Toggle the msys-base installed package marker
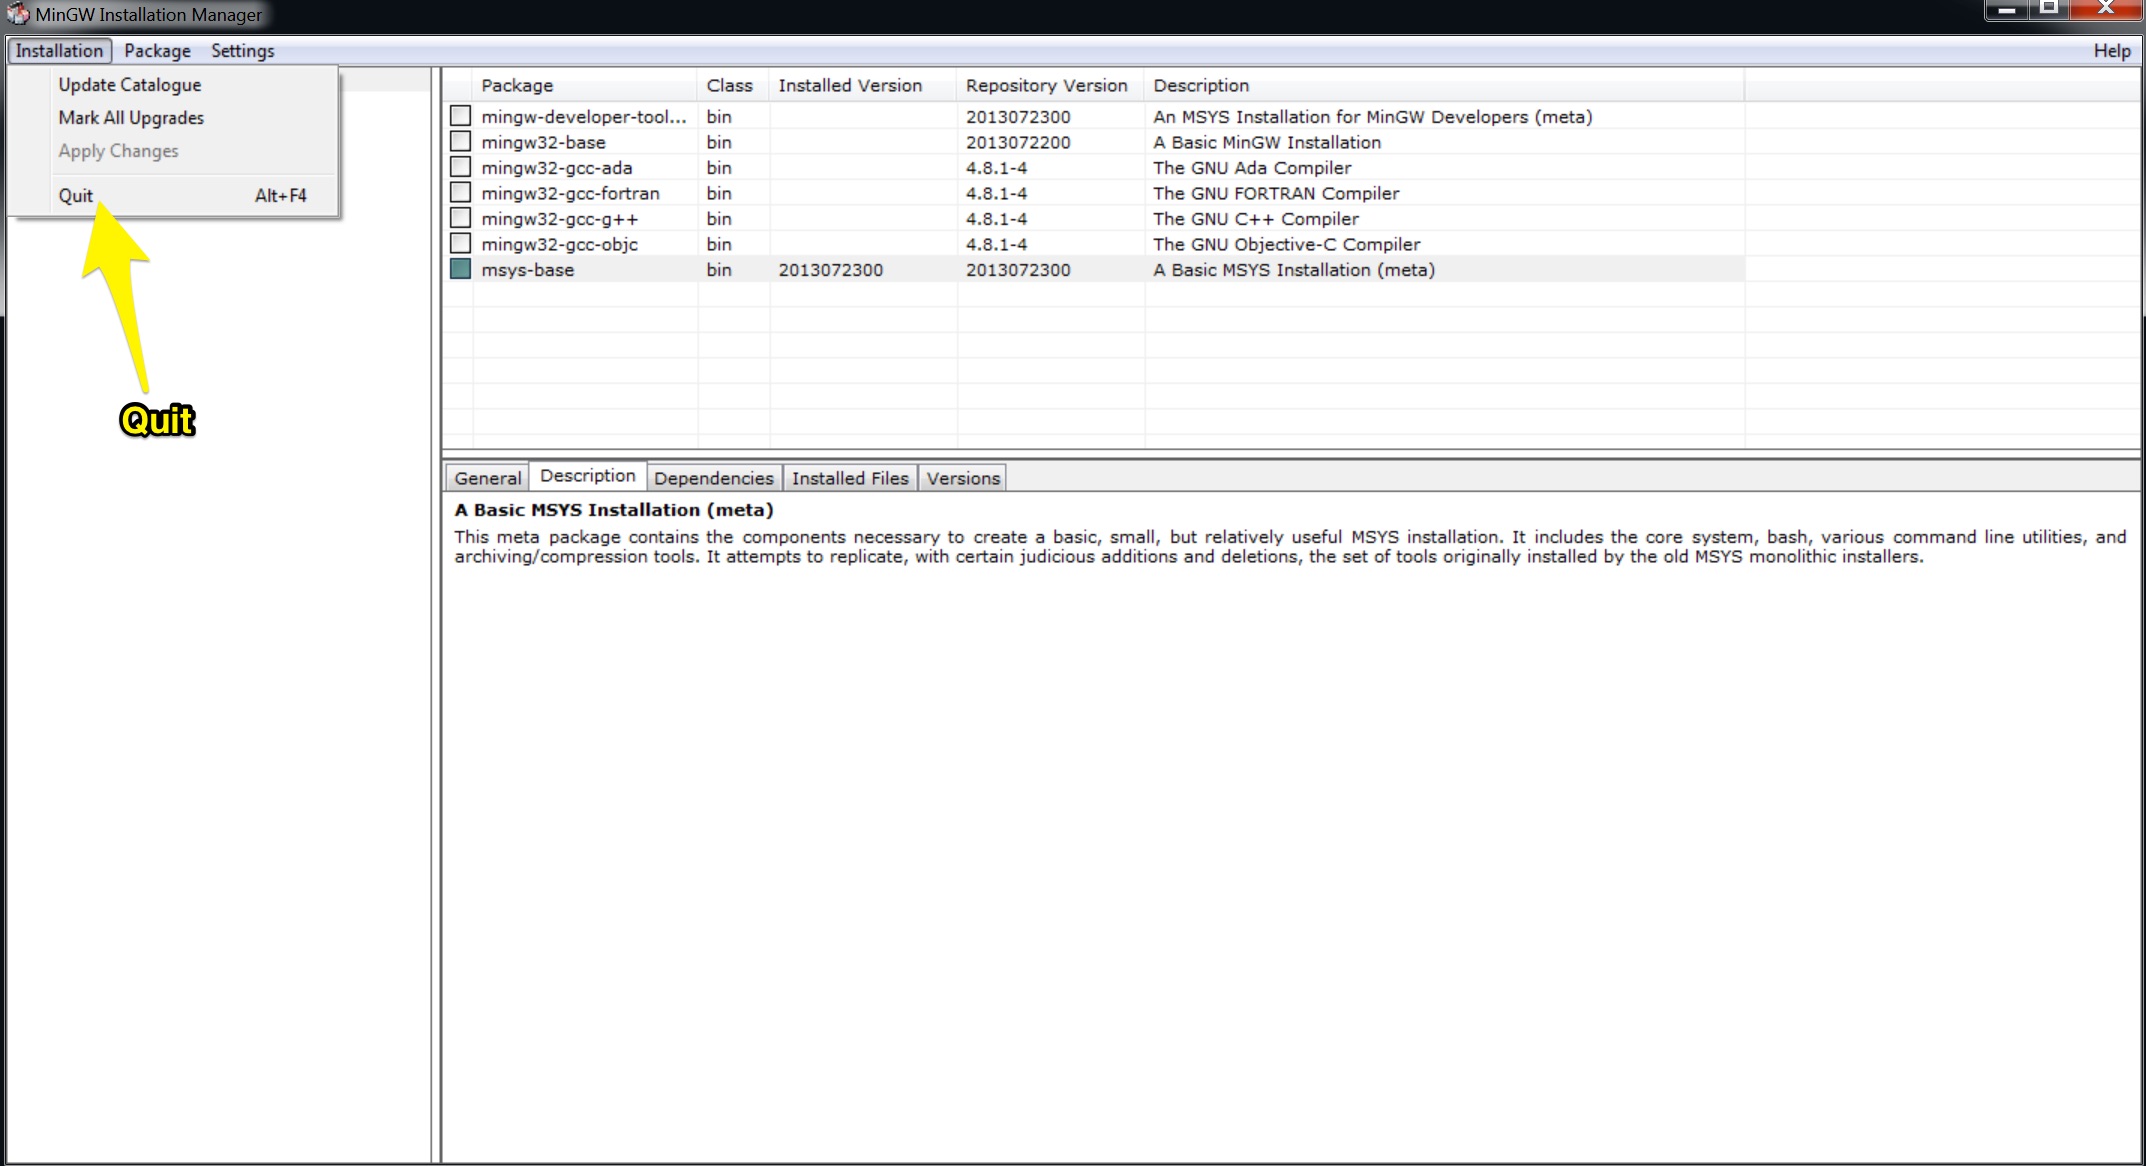2146x1166 pixels. click(460, 269)
